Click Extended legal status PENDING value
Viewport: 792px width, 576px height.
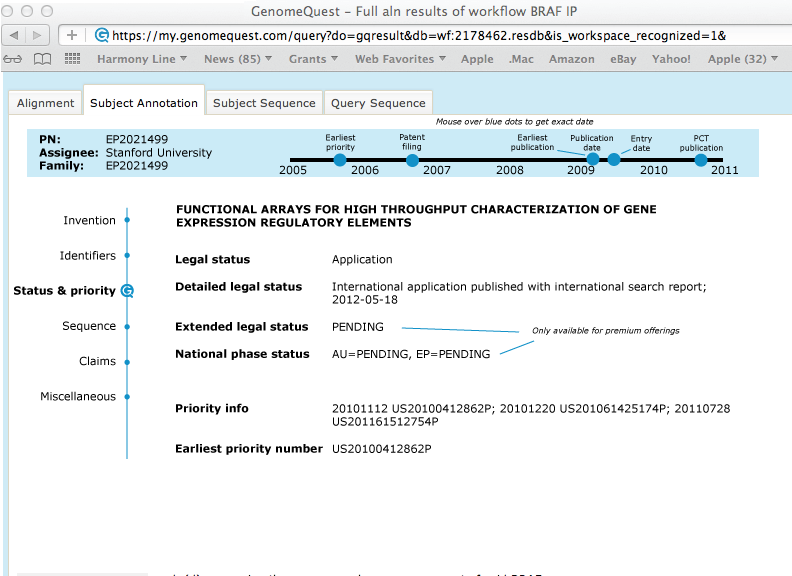point(358,327)
